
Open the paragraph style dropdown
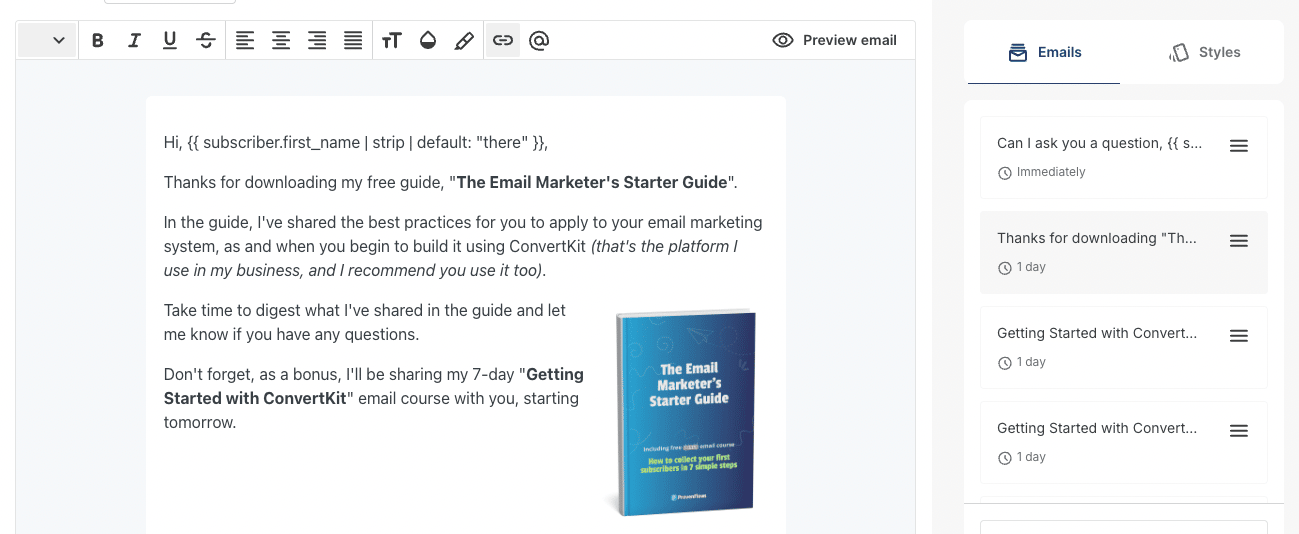point(47,41)
